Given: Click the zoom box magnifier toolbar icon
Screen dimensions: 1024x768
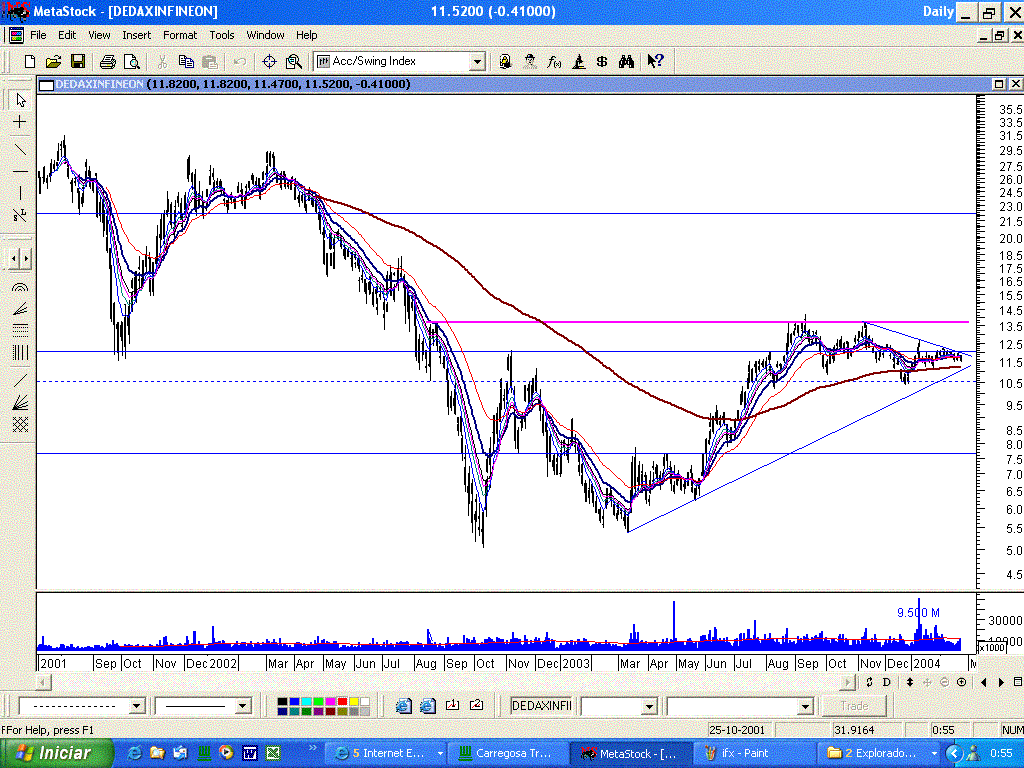Looking at the screenshot, I should click(294, 61).
